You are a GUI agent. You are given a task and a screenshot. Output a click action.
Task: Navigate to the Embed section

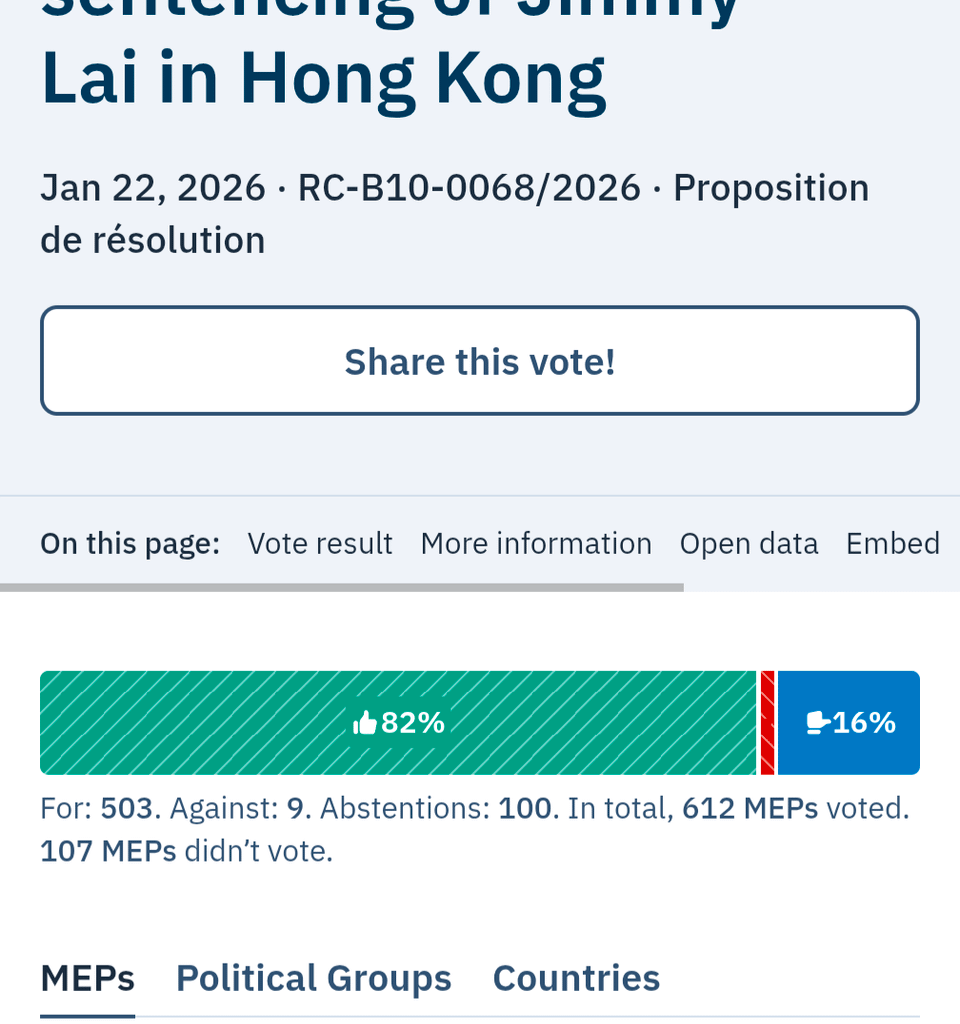coord(892,543)
